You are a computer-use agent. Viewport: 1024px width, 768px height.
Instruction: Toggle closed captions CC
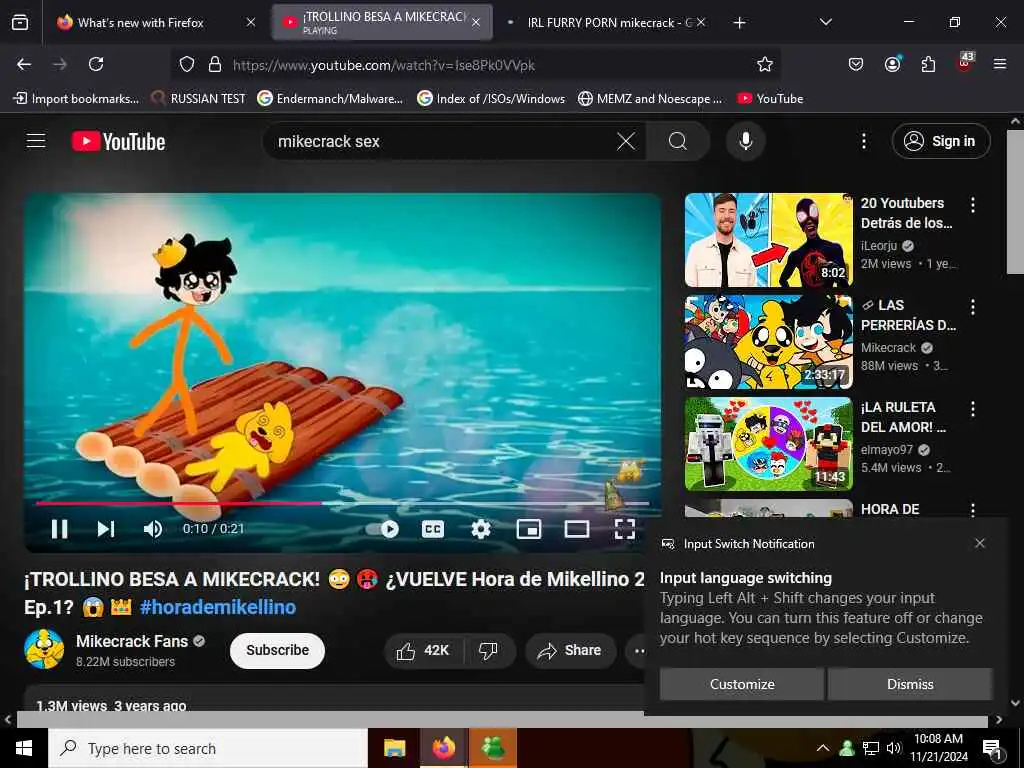tap(432, 528)
